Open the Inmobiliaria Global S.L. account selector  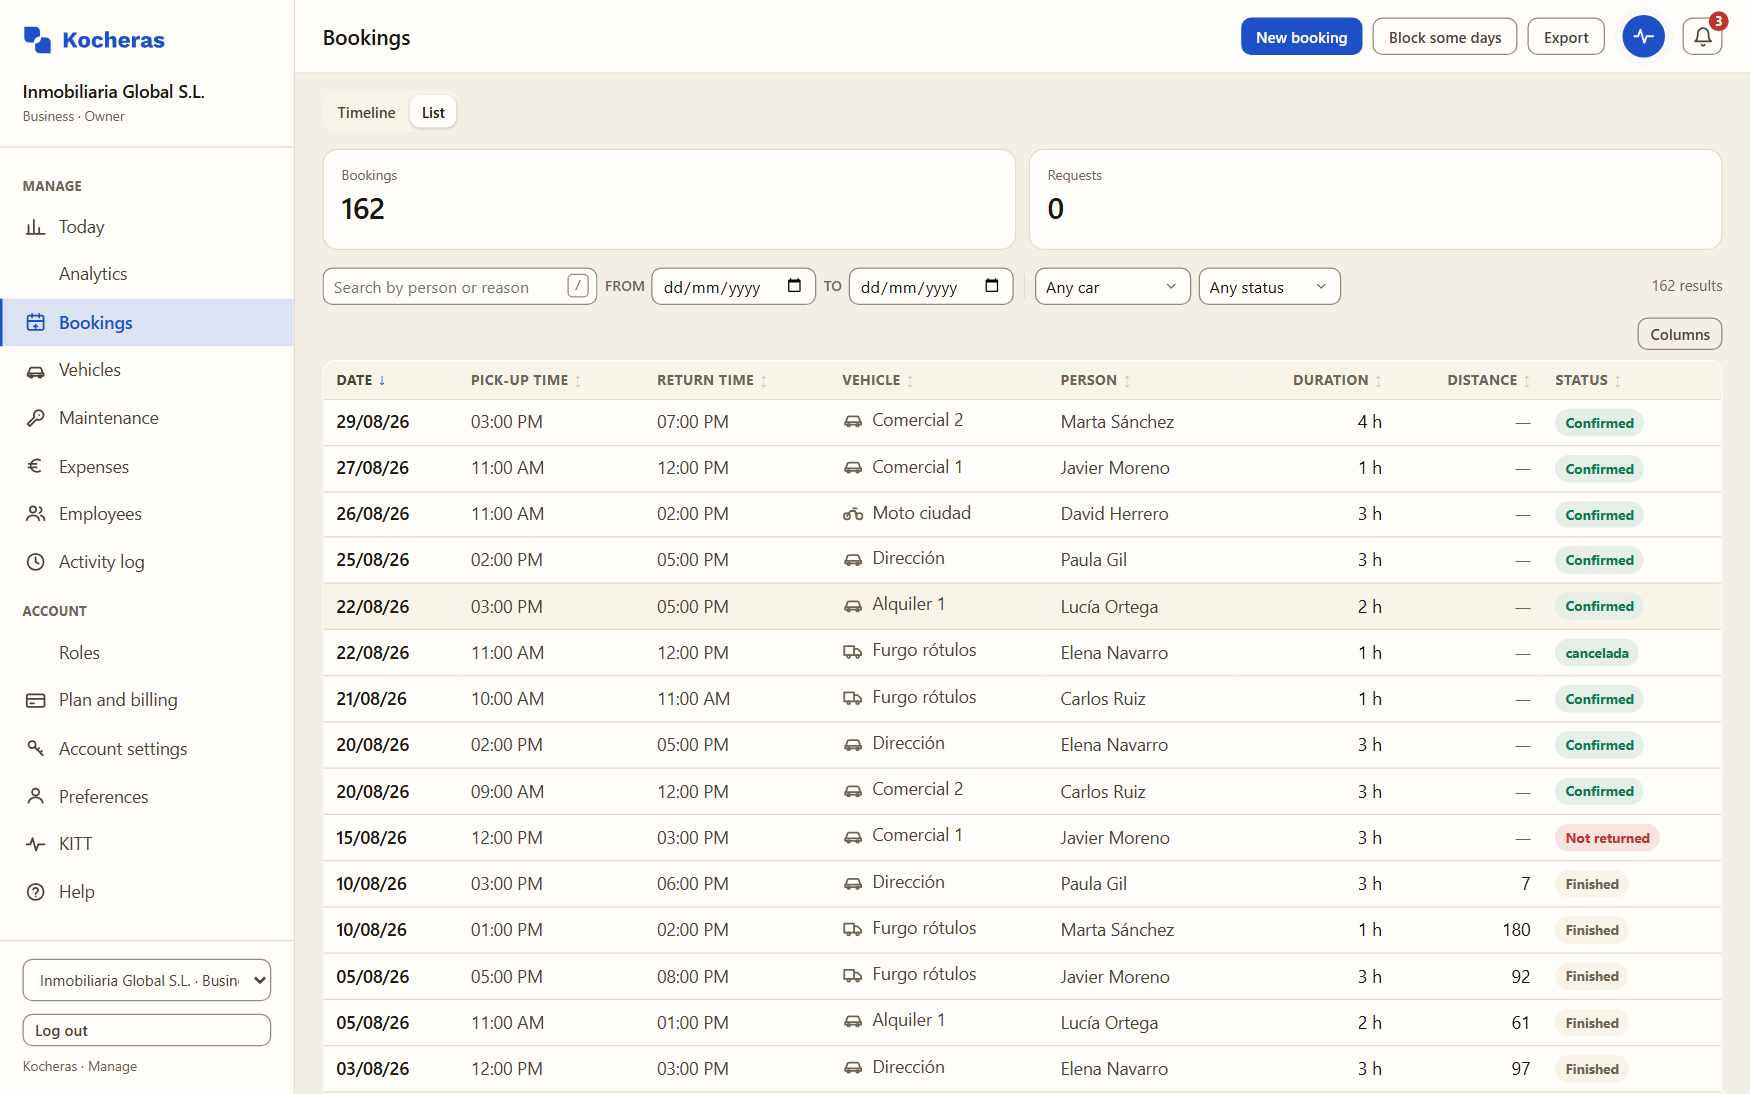(x=147, y=980)
